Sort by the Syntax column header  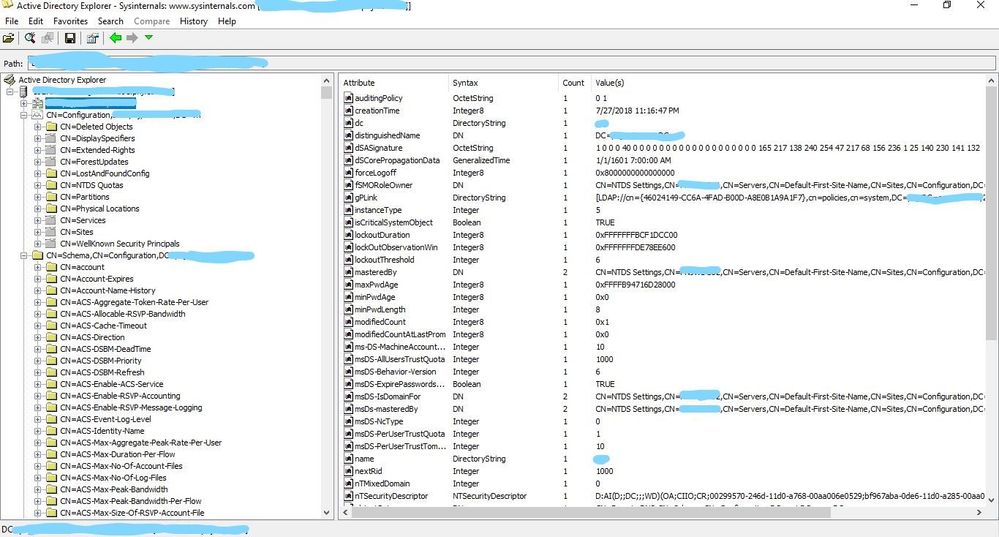pos(503,83)
